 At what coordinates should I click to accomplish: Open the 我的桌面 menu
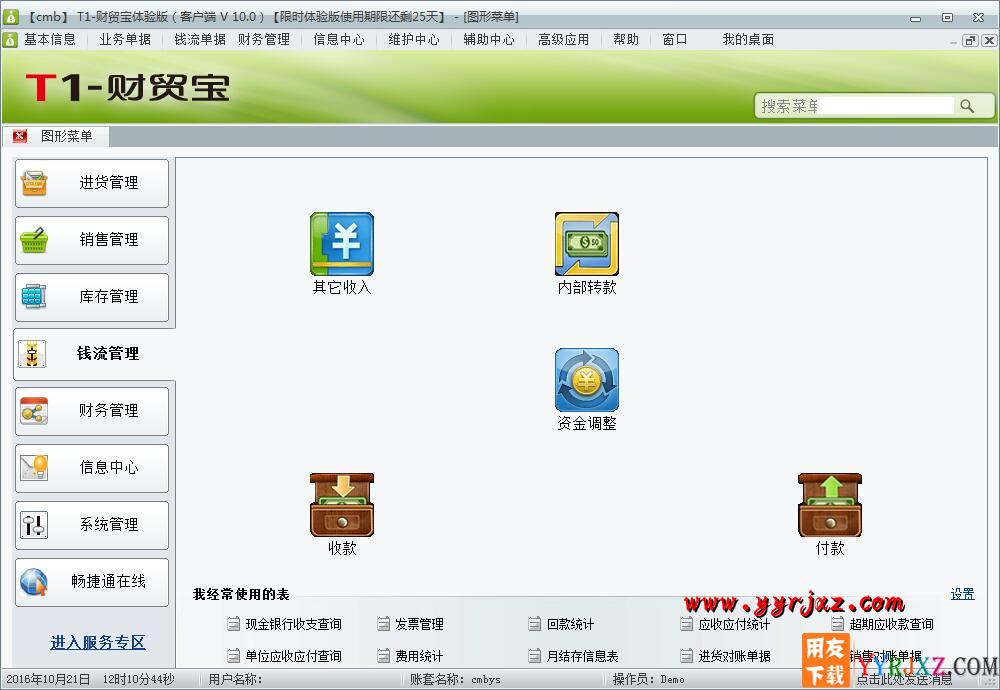tap(748, 40)
